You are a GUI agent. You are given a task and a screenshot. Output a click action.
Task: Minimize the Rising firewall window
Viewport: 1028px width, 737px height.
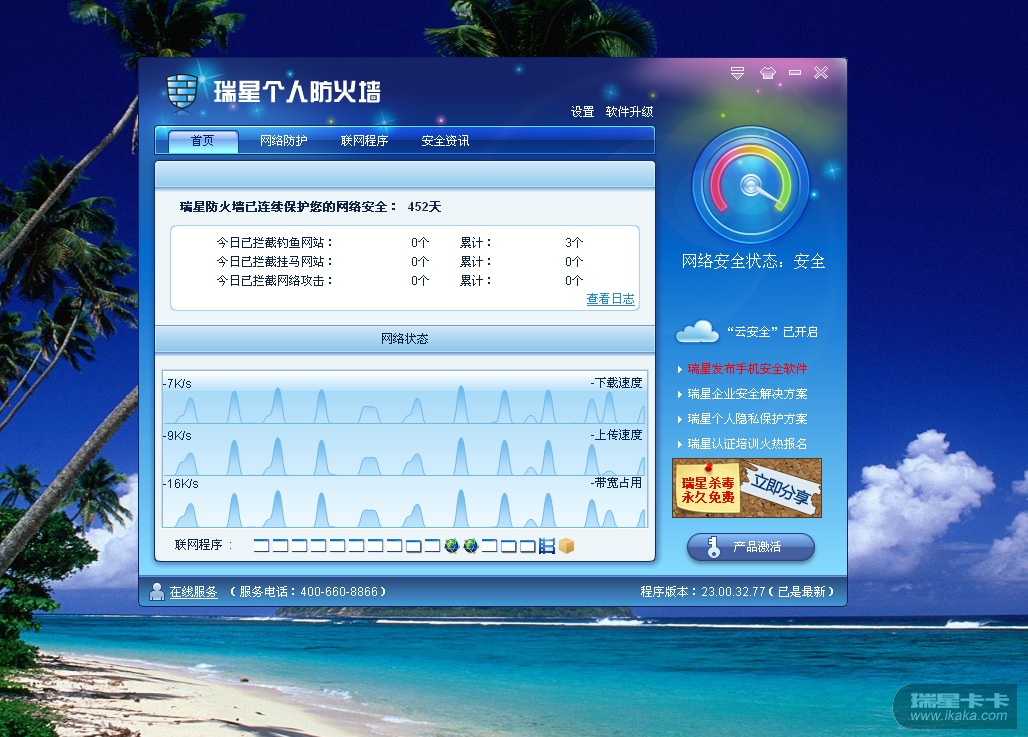[x=795, y=72]
